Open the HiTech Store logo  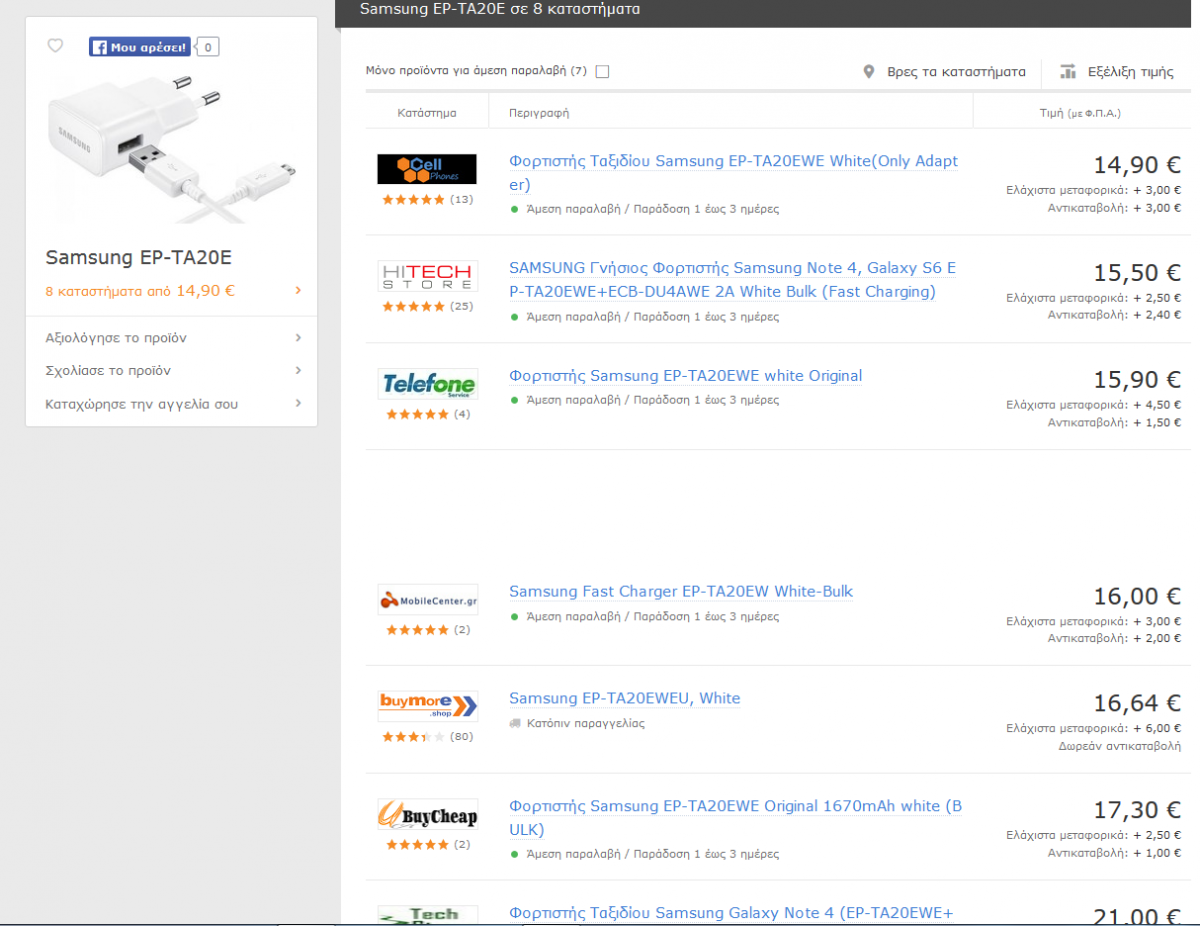[427, 276]
